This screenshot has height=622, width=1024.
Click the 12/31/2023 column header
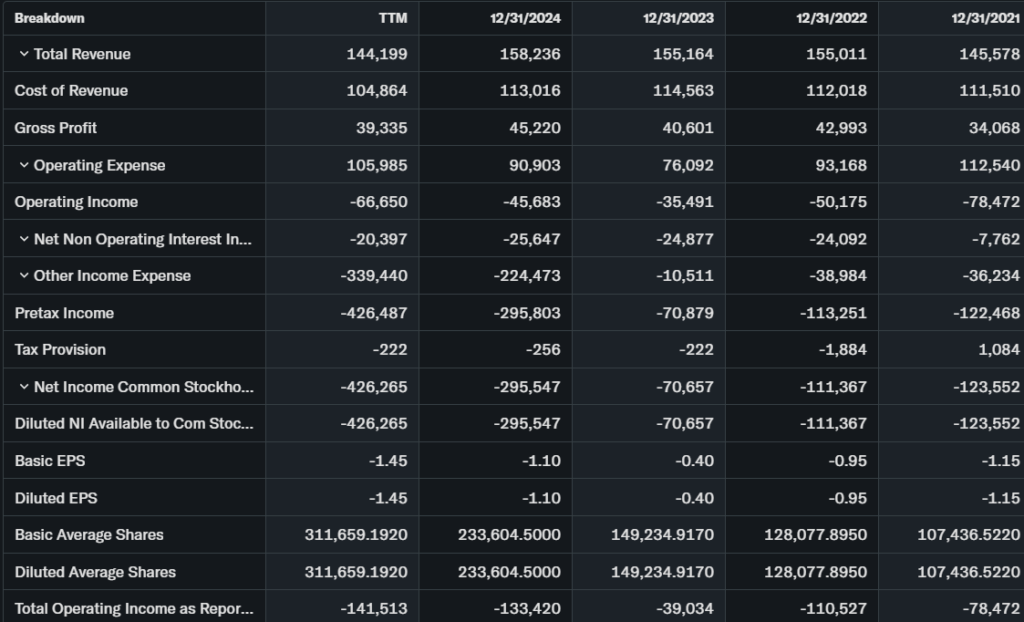pyautogui.click(x=677, y=18)
